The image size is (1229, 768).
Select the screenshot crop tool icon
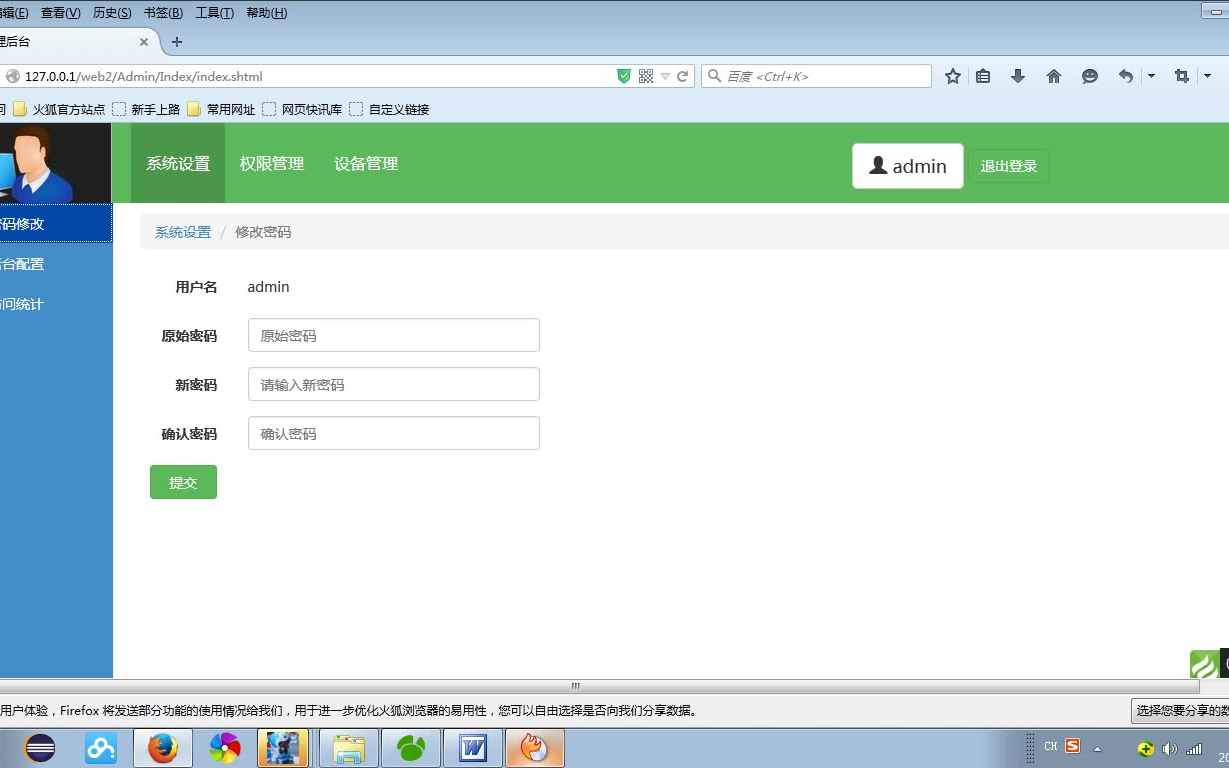pyautogui.click(x=1181, y=75)
